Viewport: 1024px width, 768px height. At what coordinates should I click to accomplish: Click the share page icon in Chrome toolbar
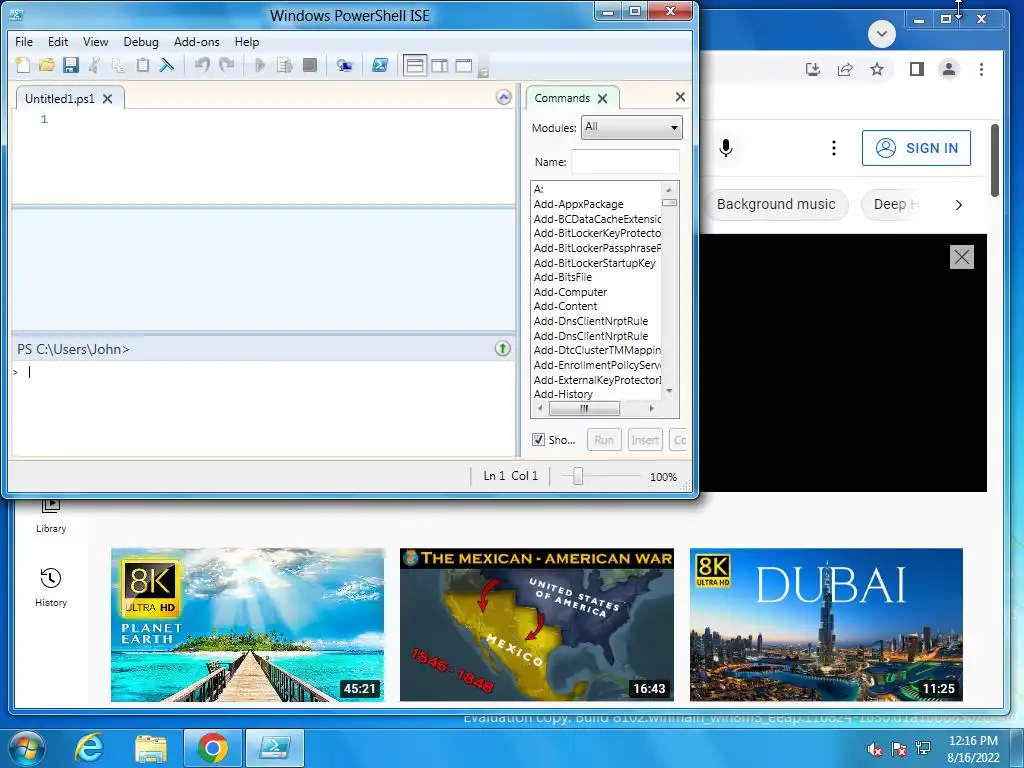844,69
